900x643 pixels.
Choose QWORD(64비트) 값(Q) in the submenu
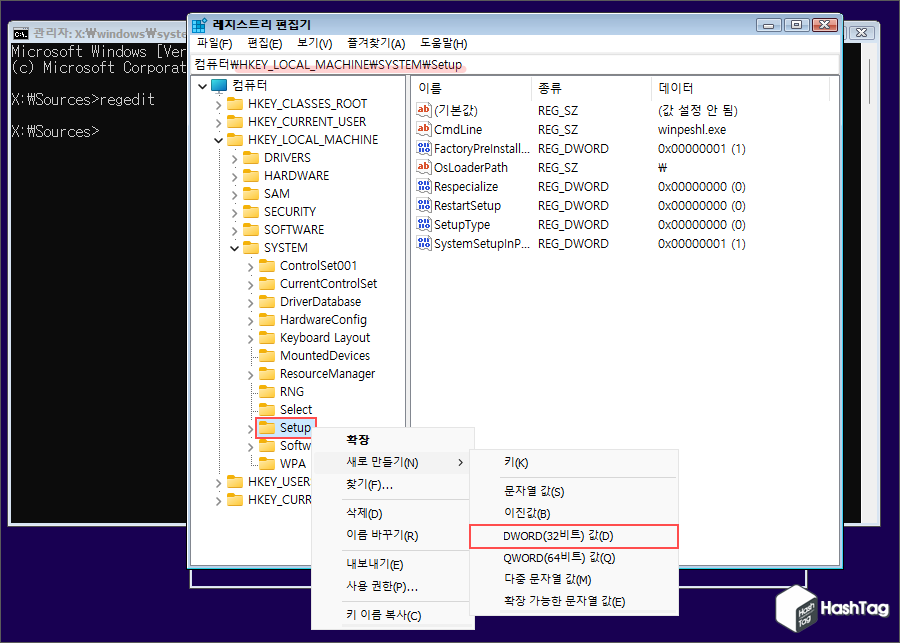[574, 558]
